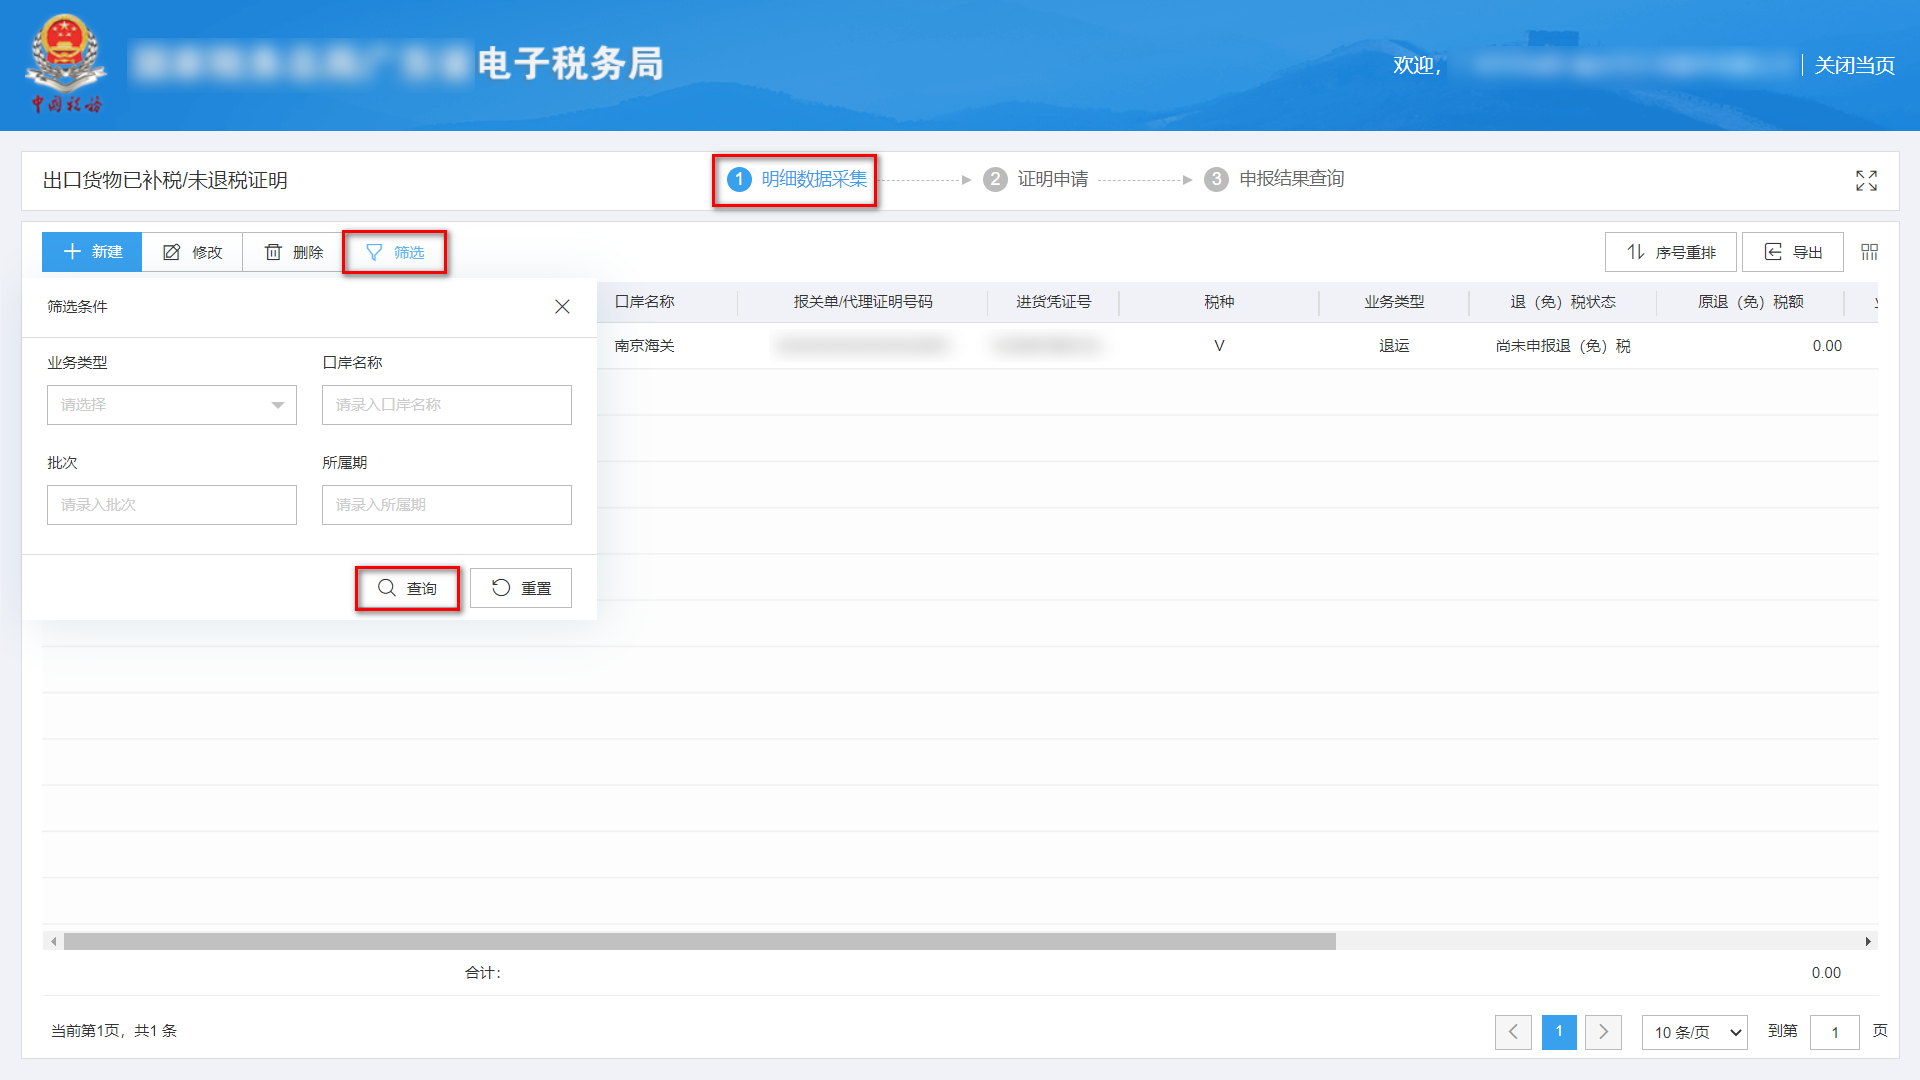
Task: Open the column settings grid icon
Action: [1869, 252]
